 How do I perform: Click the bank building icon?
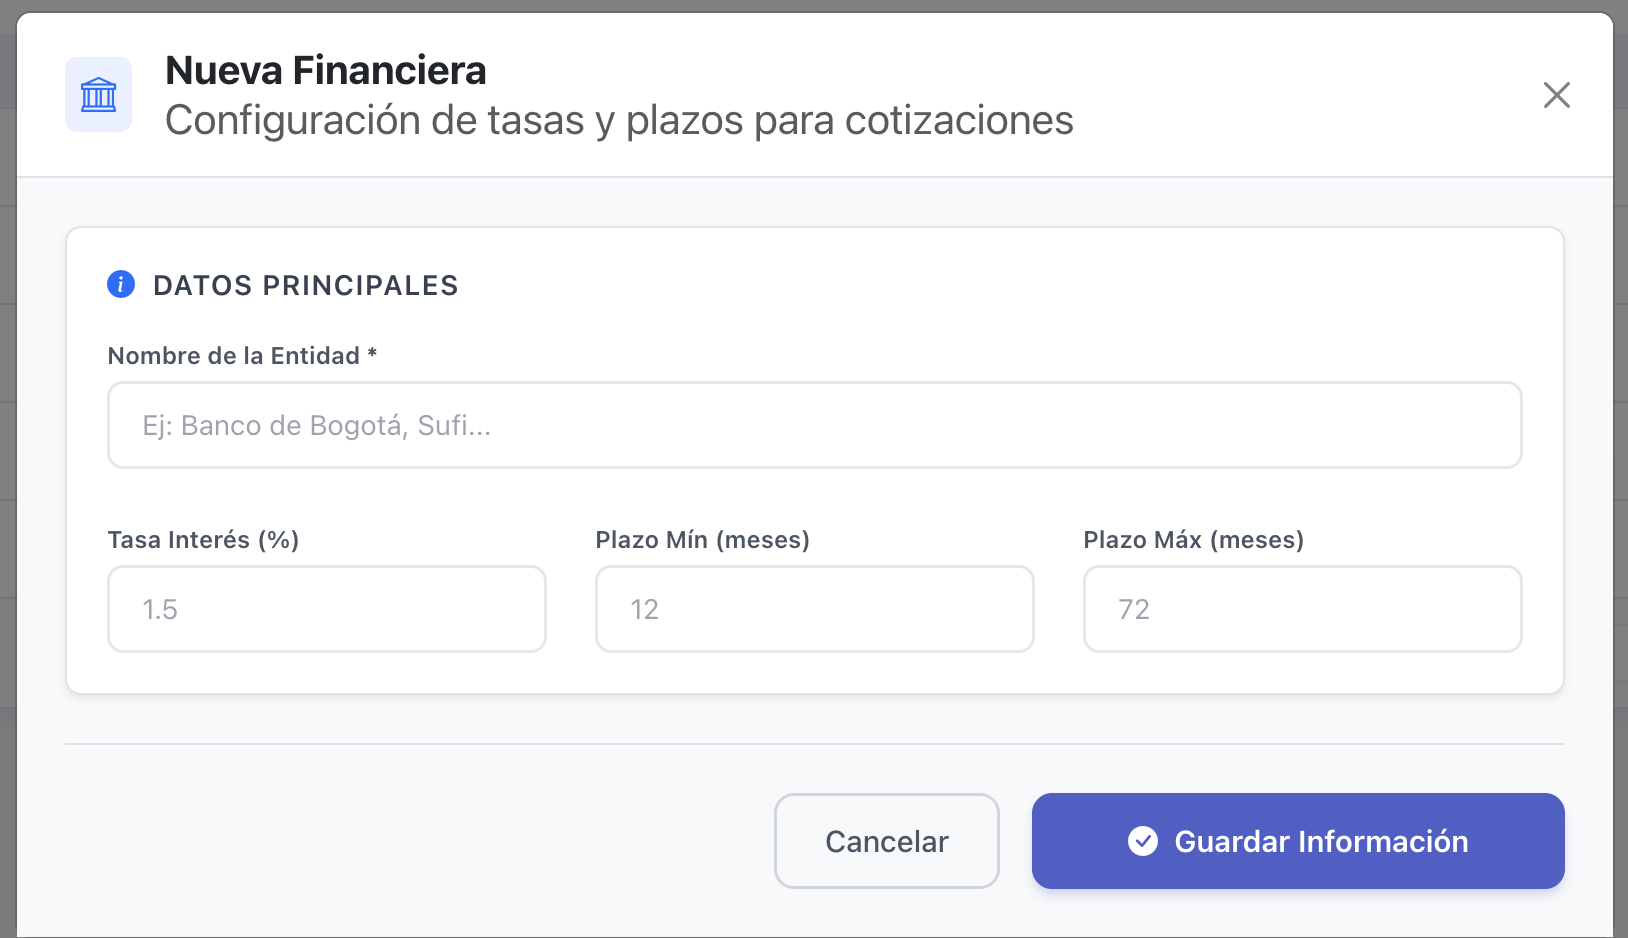pyautogui.click(x=98, y=95)
